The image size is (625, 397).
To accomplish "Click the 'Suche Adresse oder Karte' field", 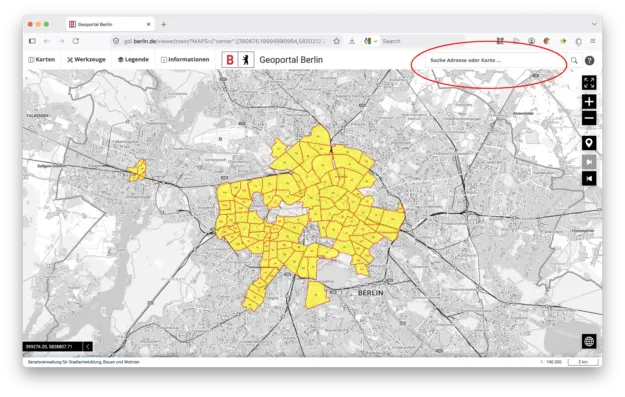I will [495, 60].
